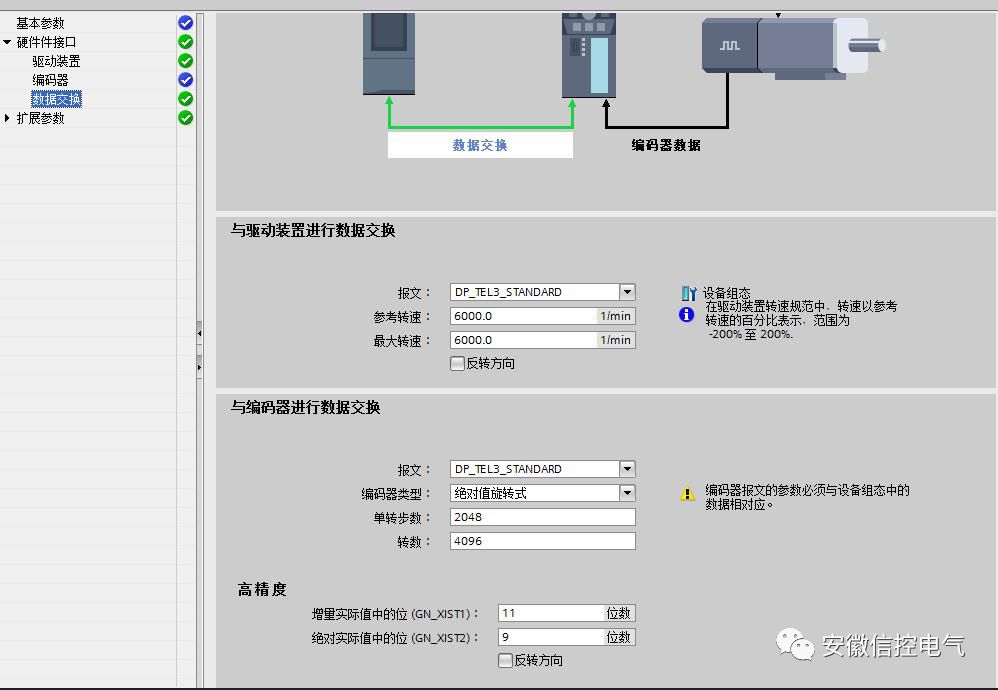The width and height of the screenshot is (998, 690).
Task: Click the 设备组态 device configuration icon
Action: pos(689,293)
